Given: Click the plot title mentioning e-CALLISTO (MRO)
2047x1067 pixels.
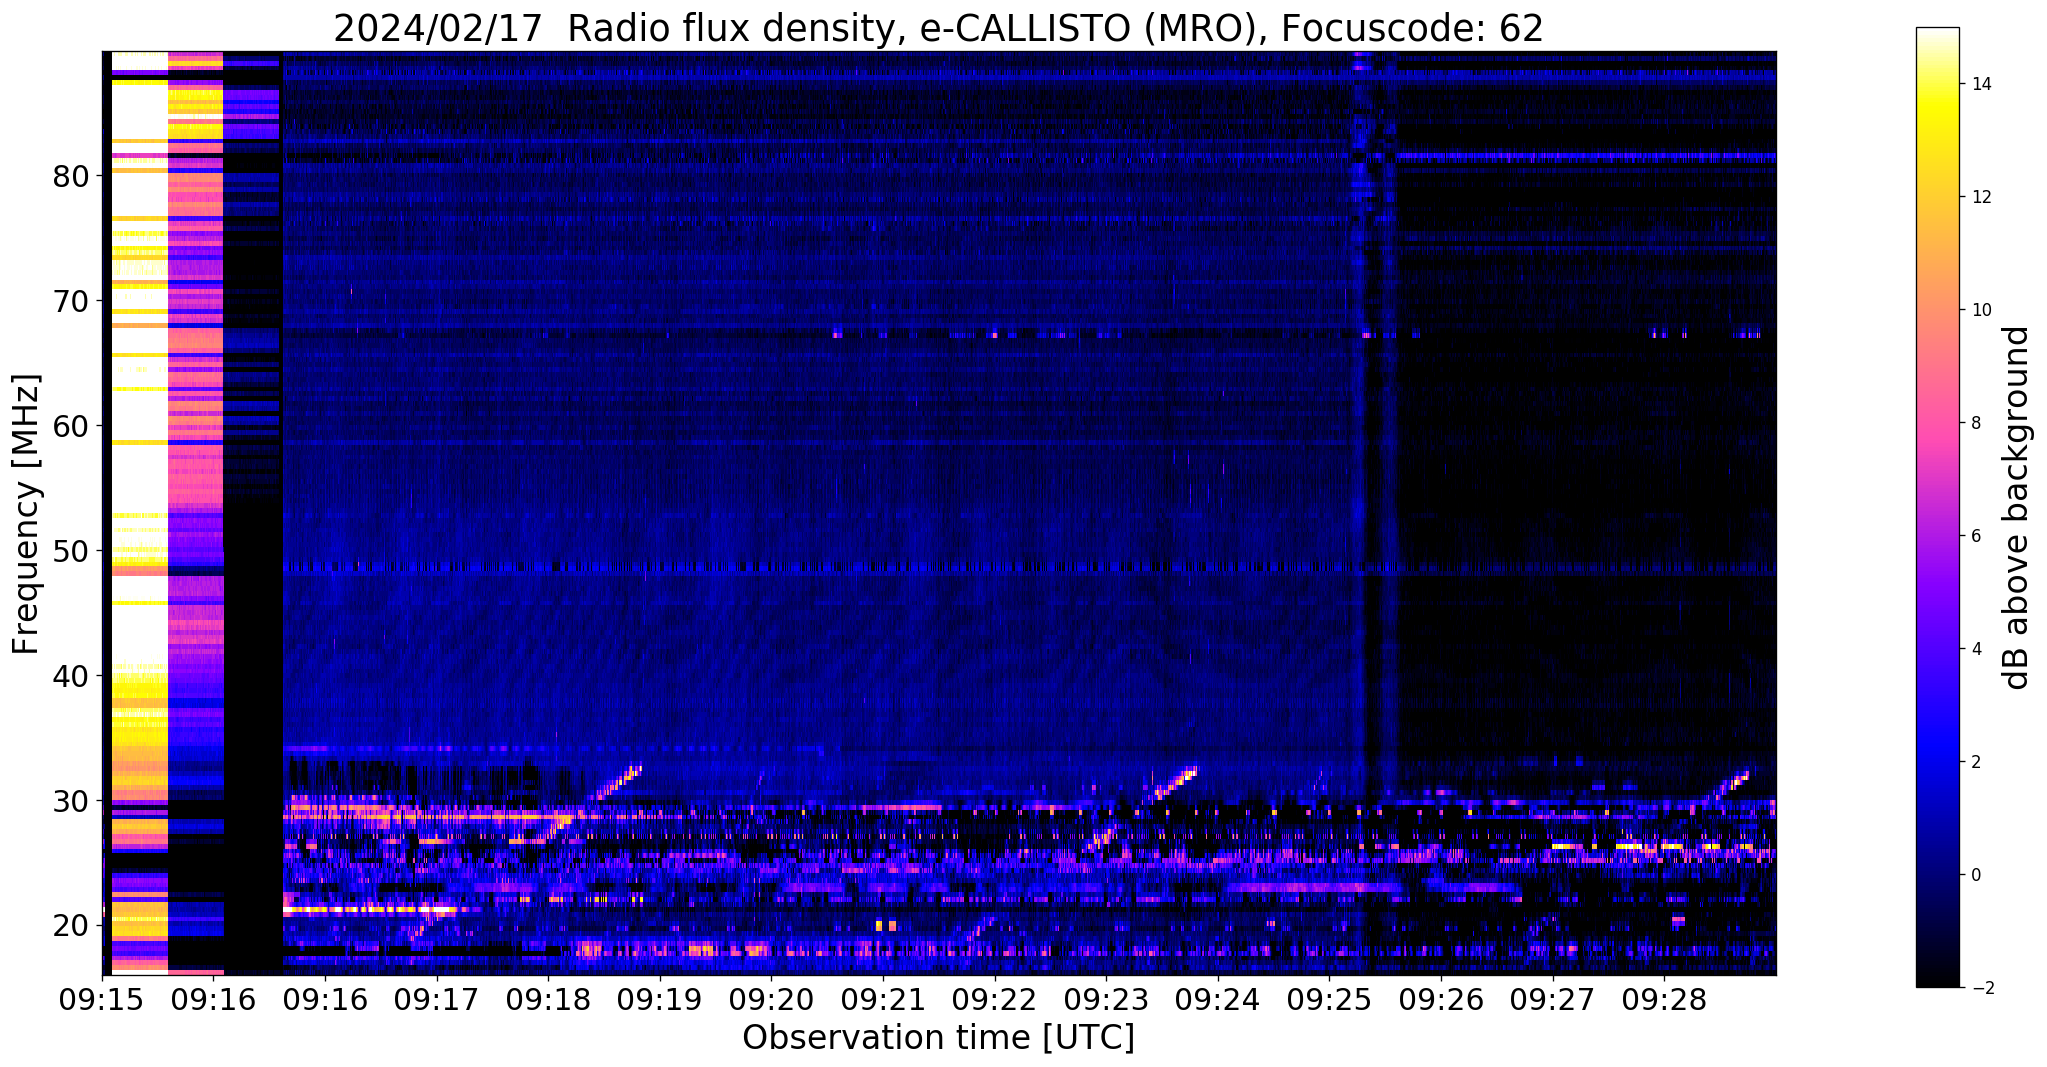Looking at the screenshot, I should (x=938, y=28).
